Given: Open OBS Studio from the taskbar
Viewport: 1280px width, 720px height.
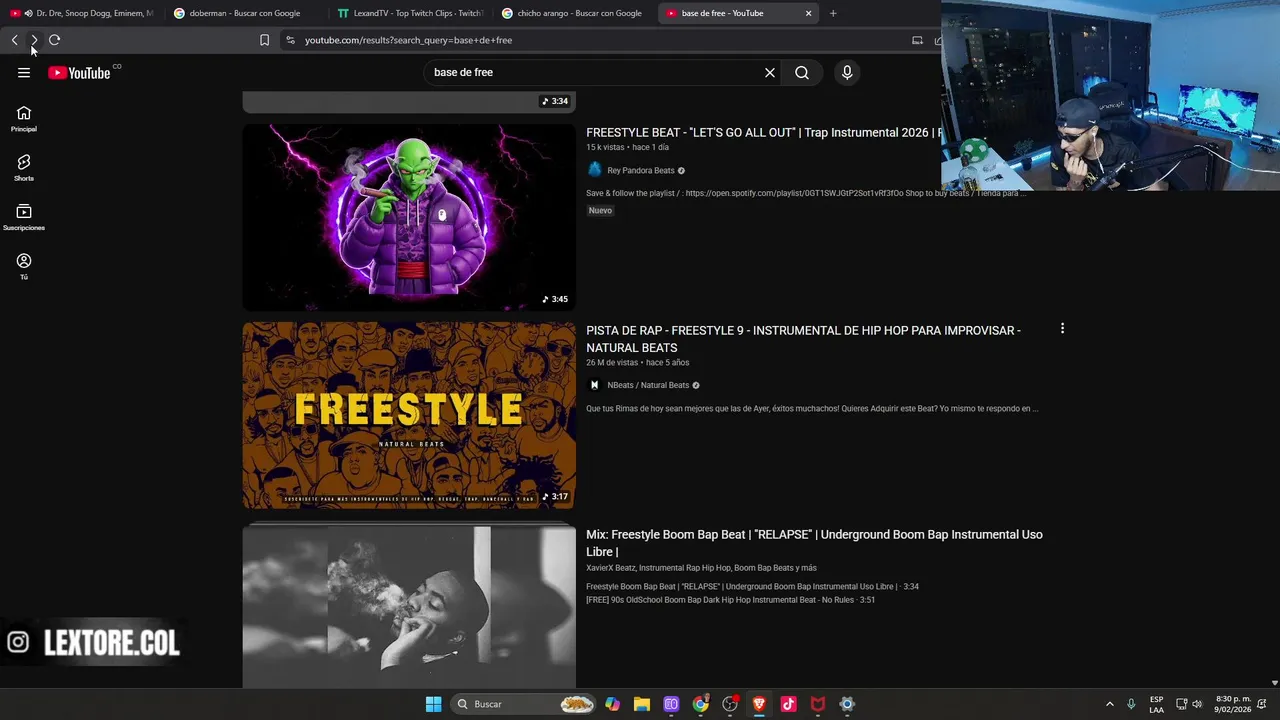Looking at the screenshot, I should 730,704.
